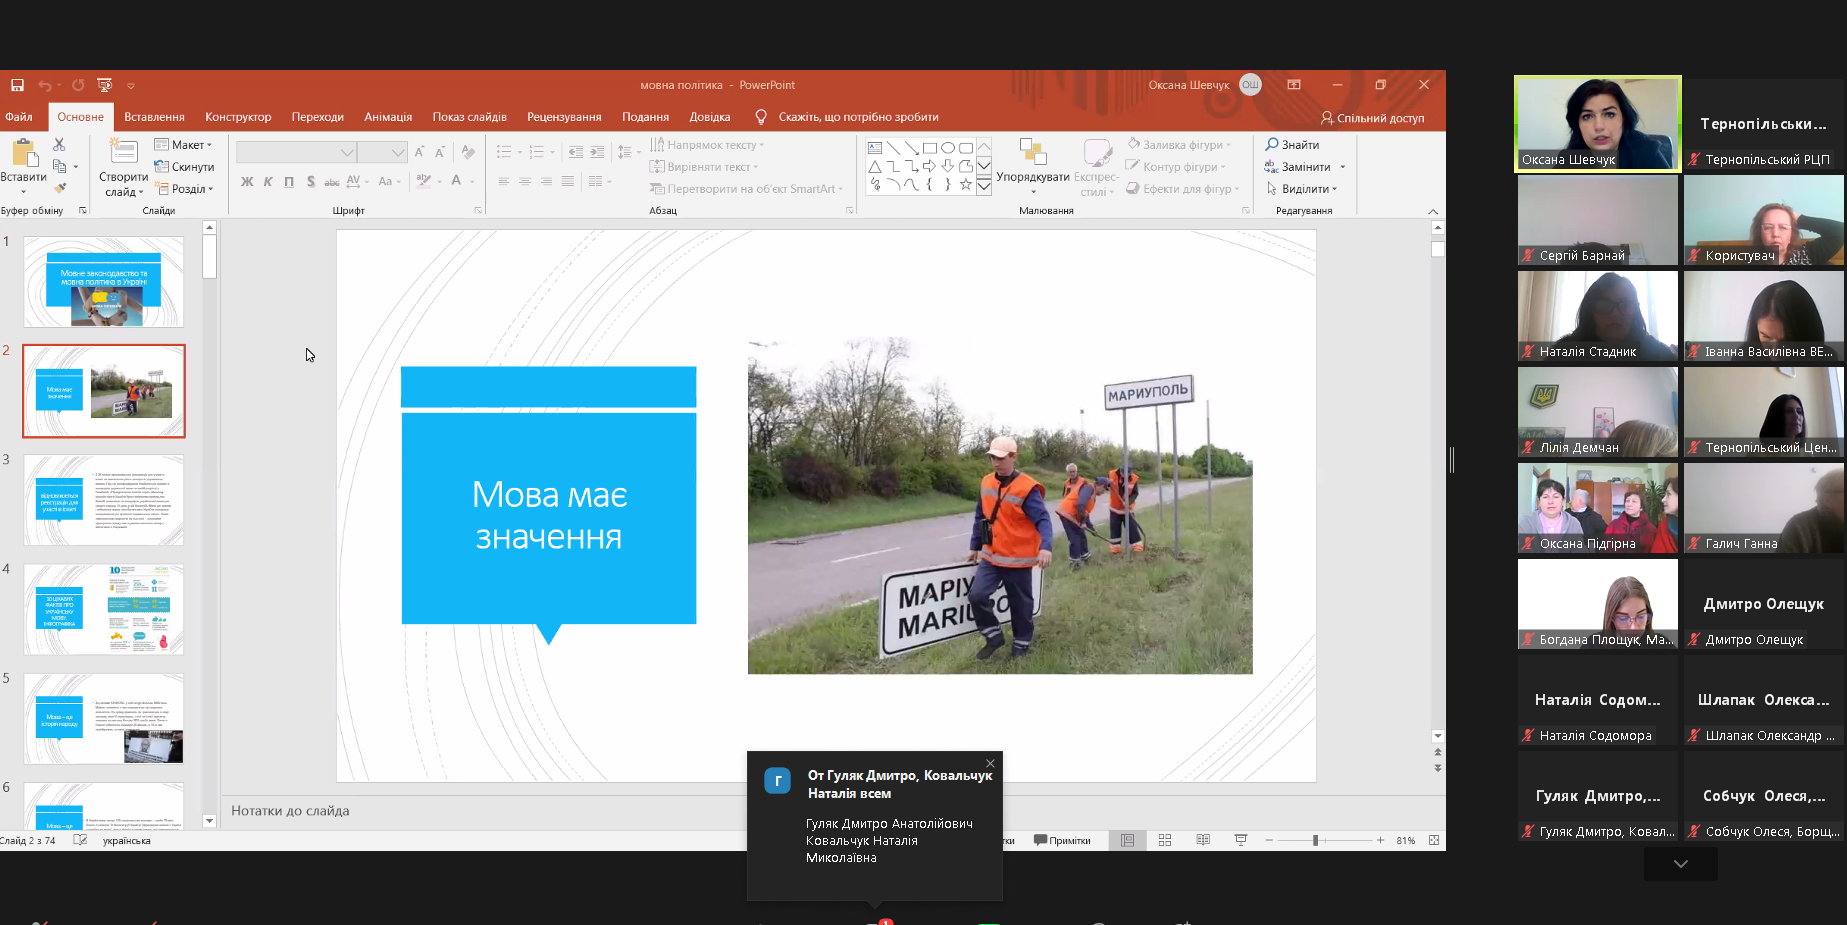Image resolution: width=1847 pixels, height=925 pixels.
Task: Switch to slide sorter view in status bar
Action: (1165, 841)
